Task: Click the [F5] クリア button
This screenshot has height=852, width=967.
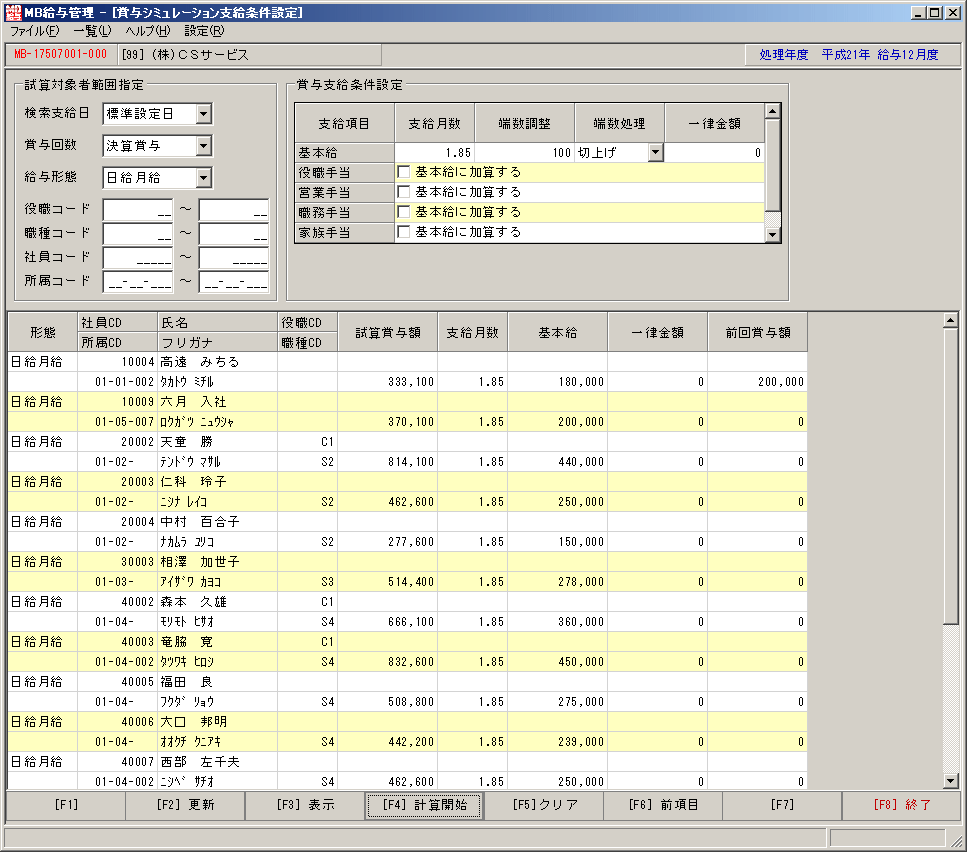Action: point(544,805)
